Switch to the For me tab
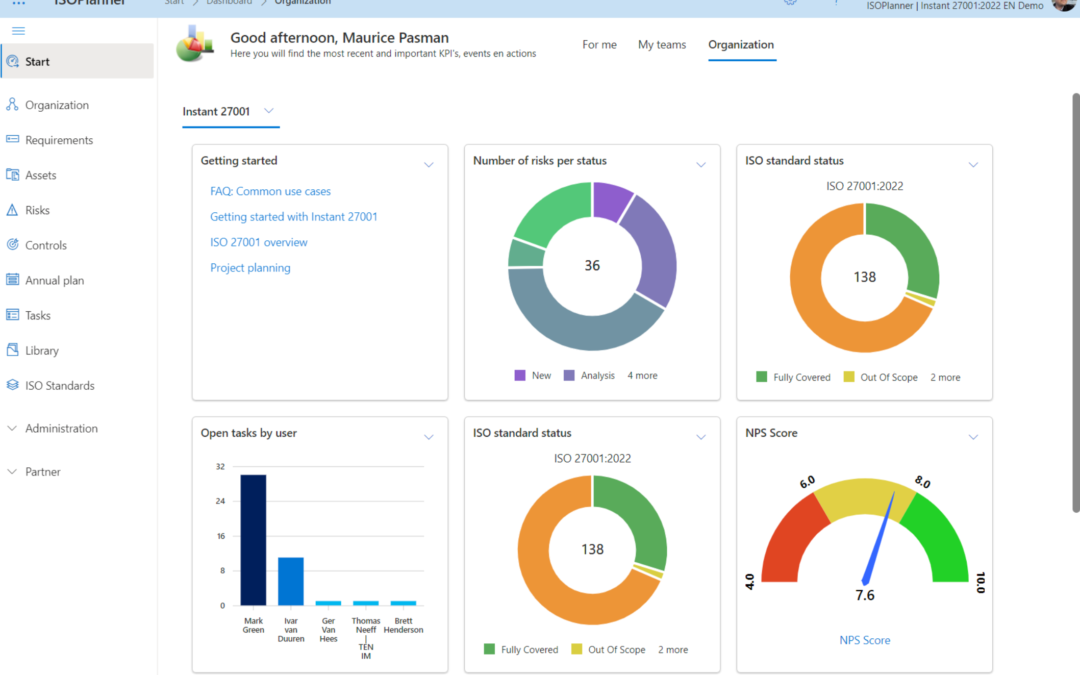The height and width of the screenshot is (675, 1080). (x=599, y=45)
